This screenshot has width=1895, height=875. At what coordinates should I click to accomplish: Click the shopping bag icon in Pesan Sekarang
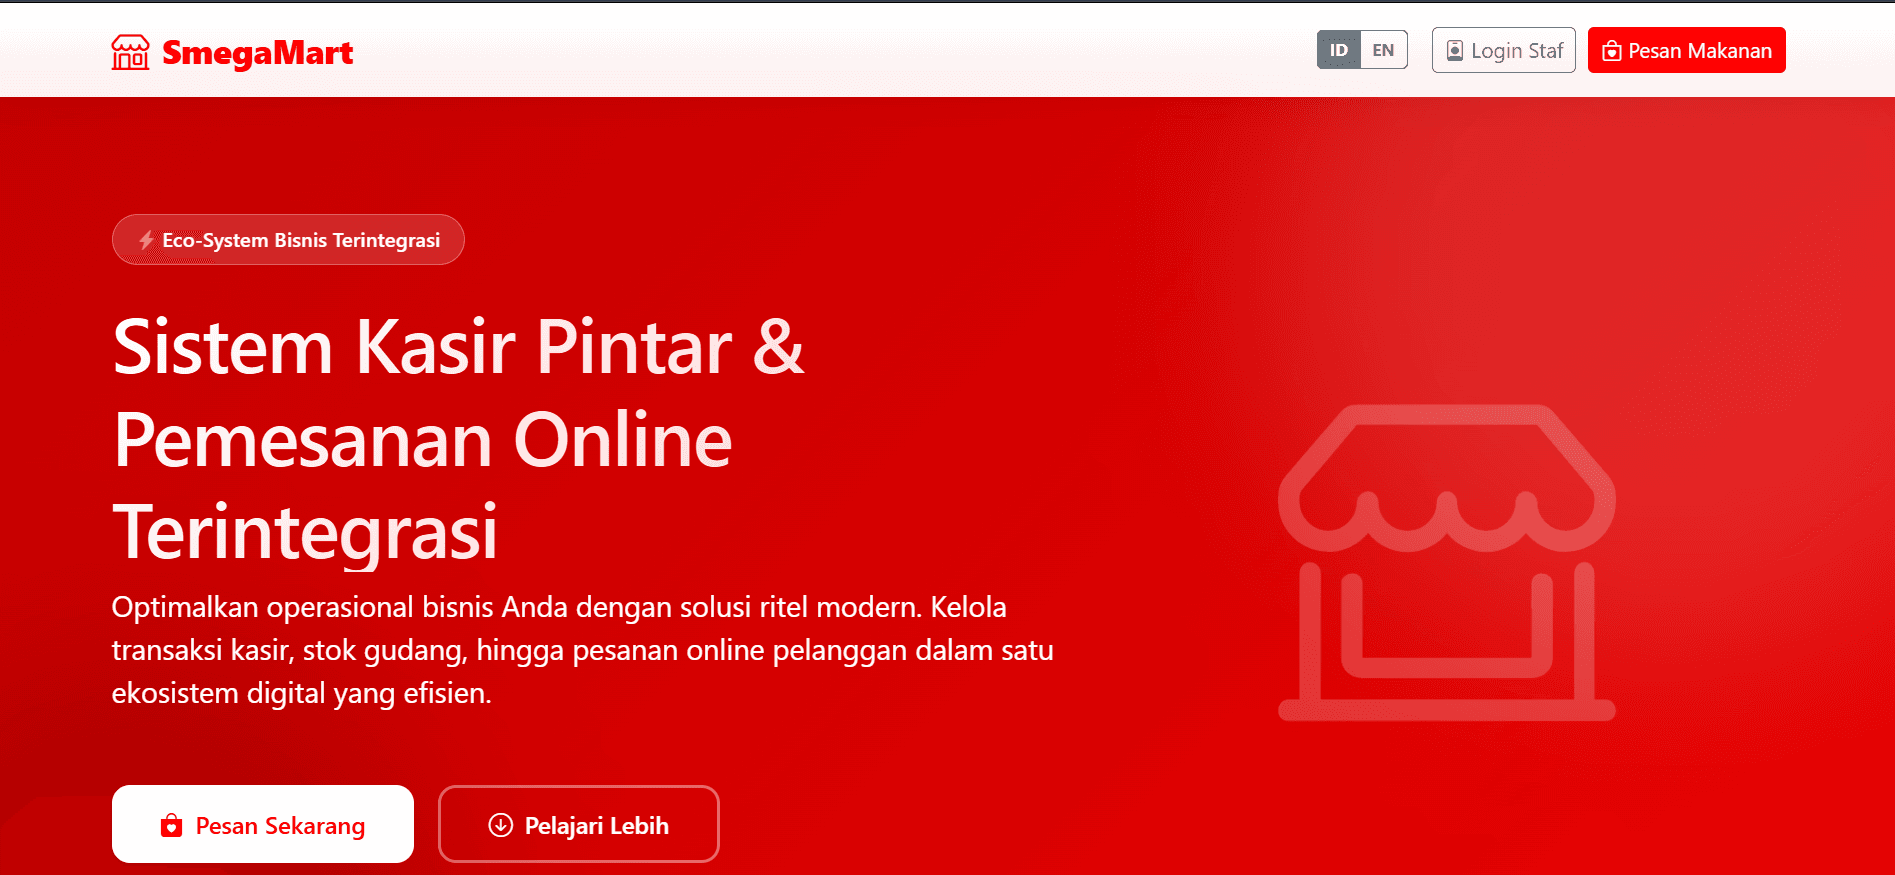(x=171, y=825)
